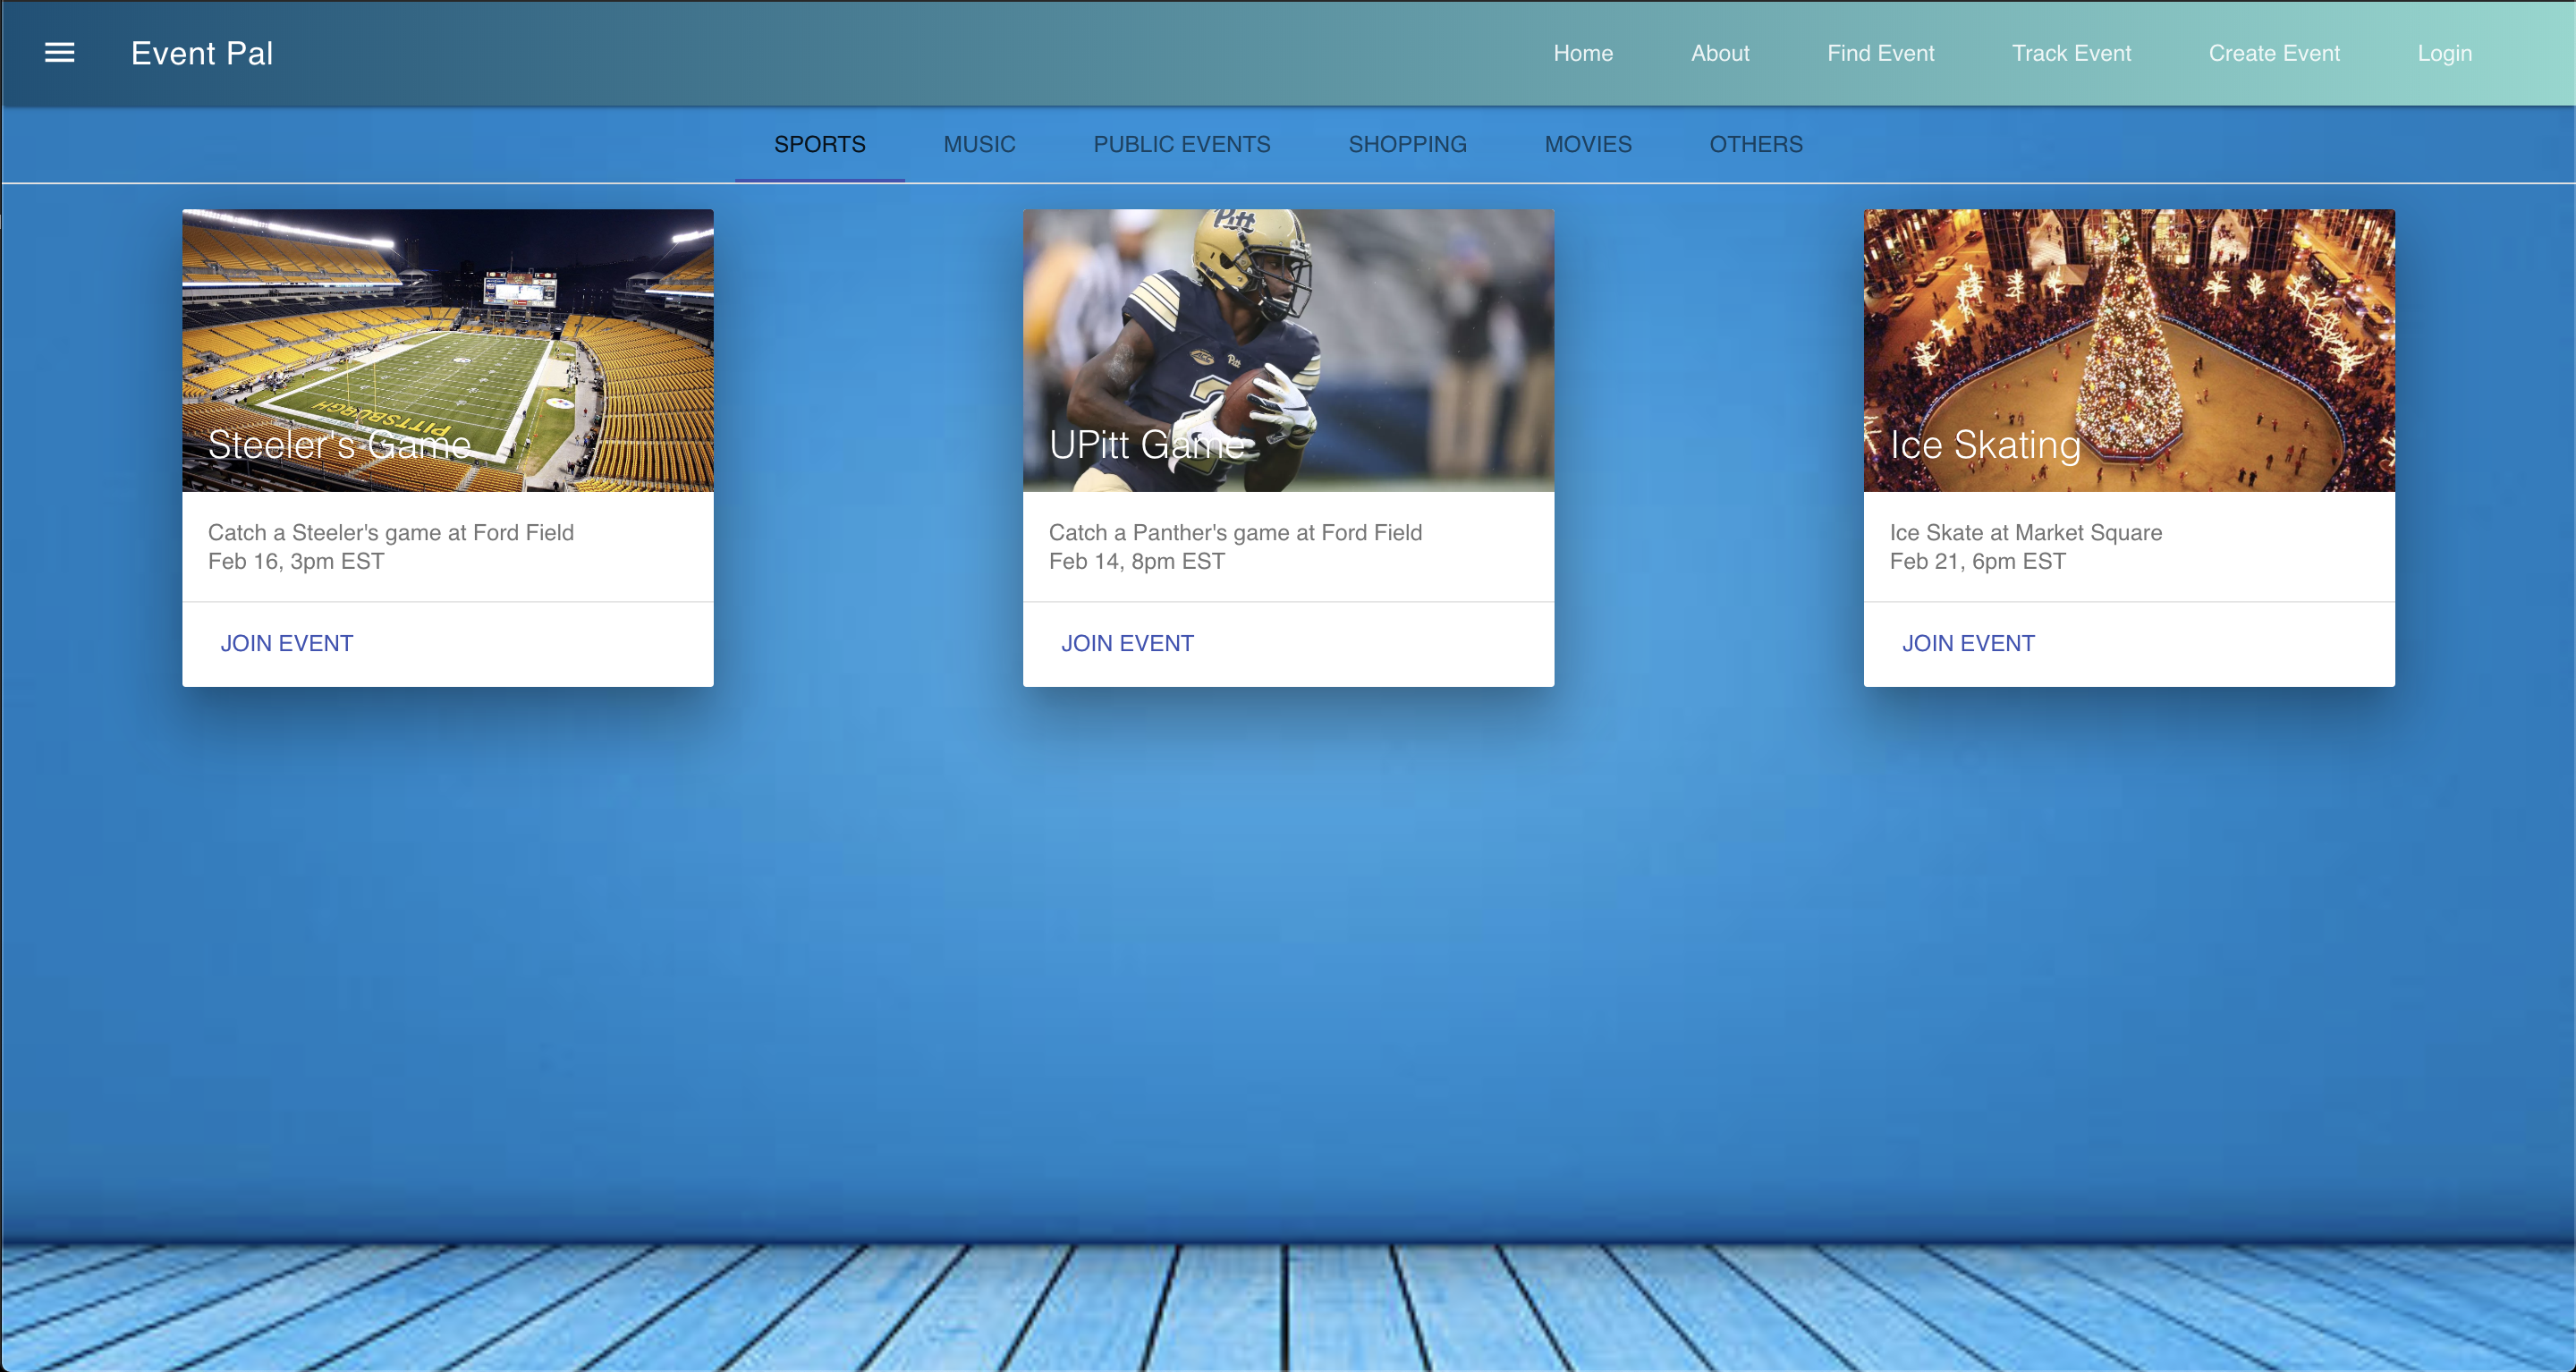
Task: Open the Shopping category tab
Action: tap(1407, 144)
